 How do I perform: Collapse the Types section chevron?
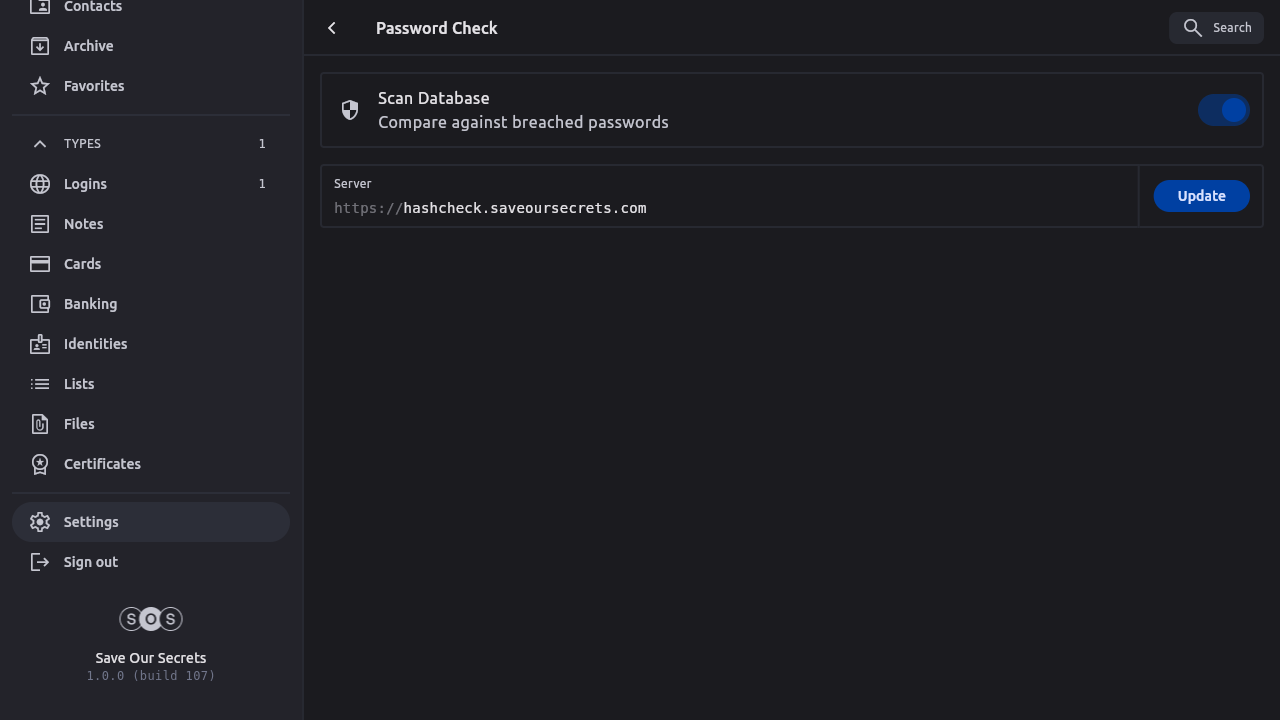[40, 144]
